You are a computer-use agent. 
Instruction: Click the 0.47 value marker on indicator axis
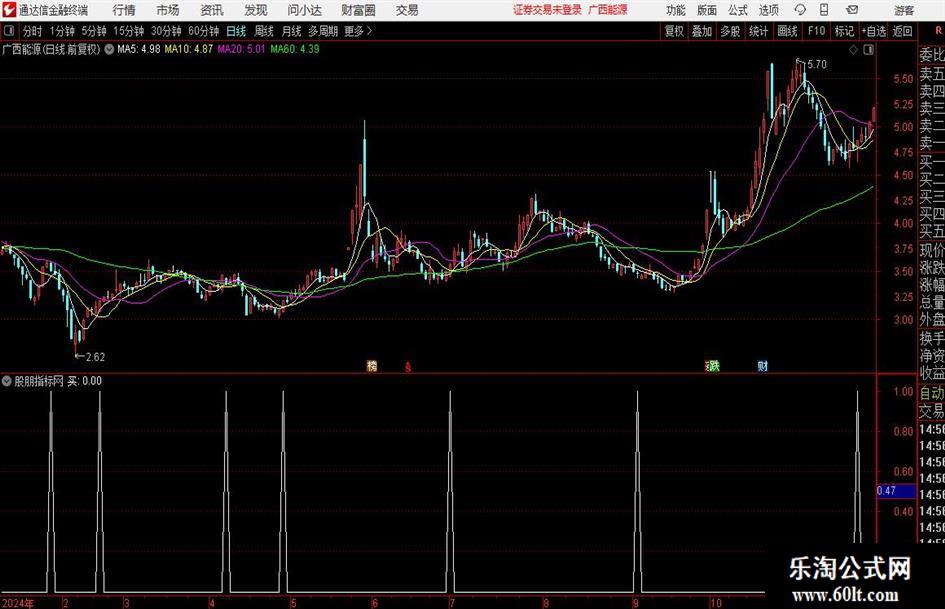click(x=895, y=491)
